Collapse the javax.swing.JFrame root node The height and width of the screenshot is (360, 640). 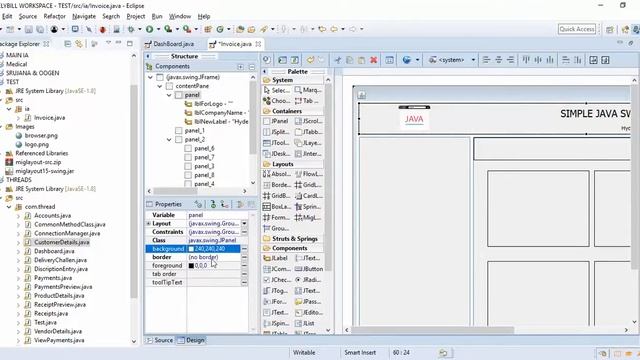click(x=150, y=77)
